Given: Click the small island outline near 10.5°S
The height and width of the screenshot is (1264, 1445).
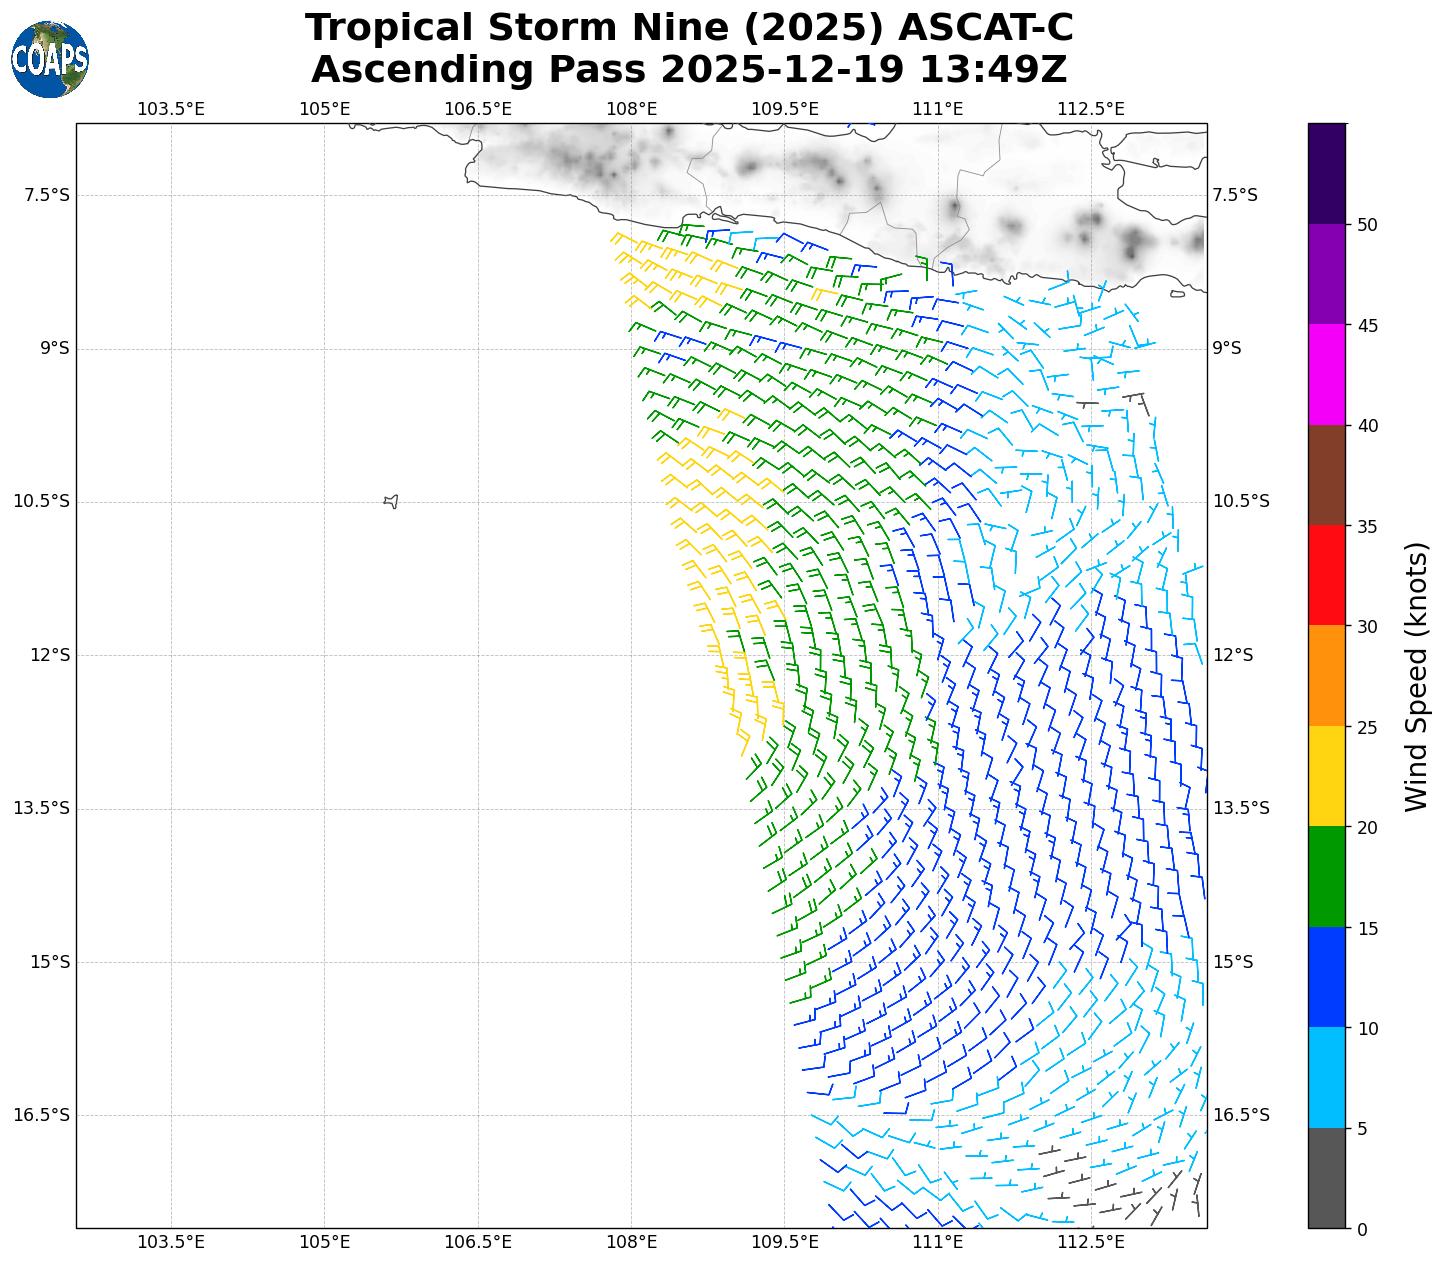Looking at the screenshot, I should (391, 501).
